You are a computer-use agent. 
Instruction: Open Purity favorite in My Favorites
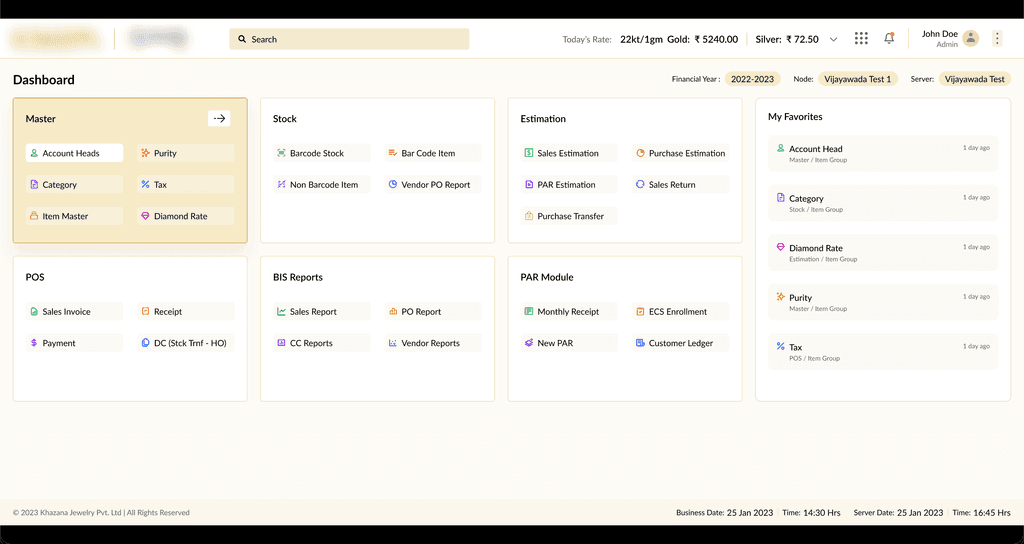coord(883,302)
